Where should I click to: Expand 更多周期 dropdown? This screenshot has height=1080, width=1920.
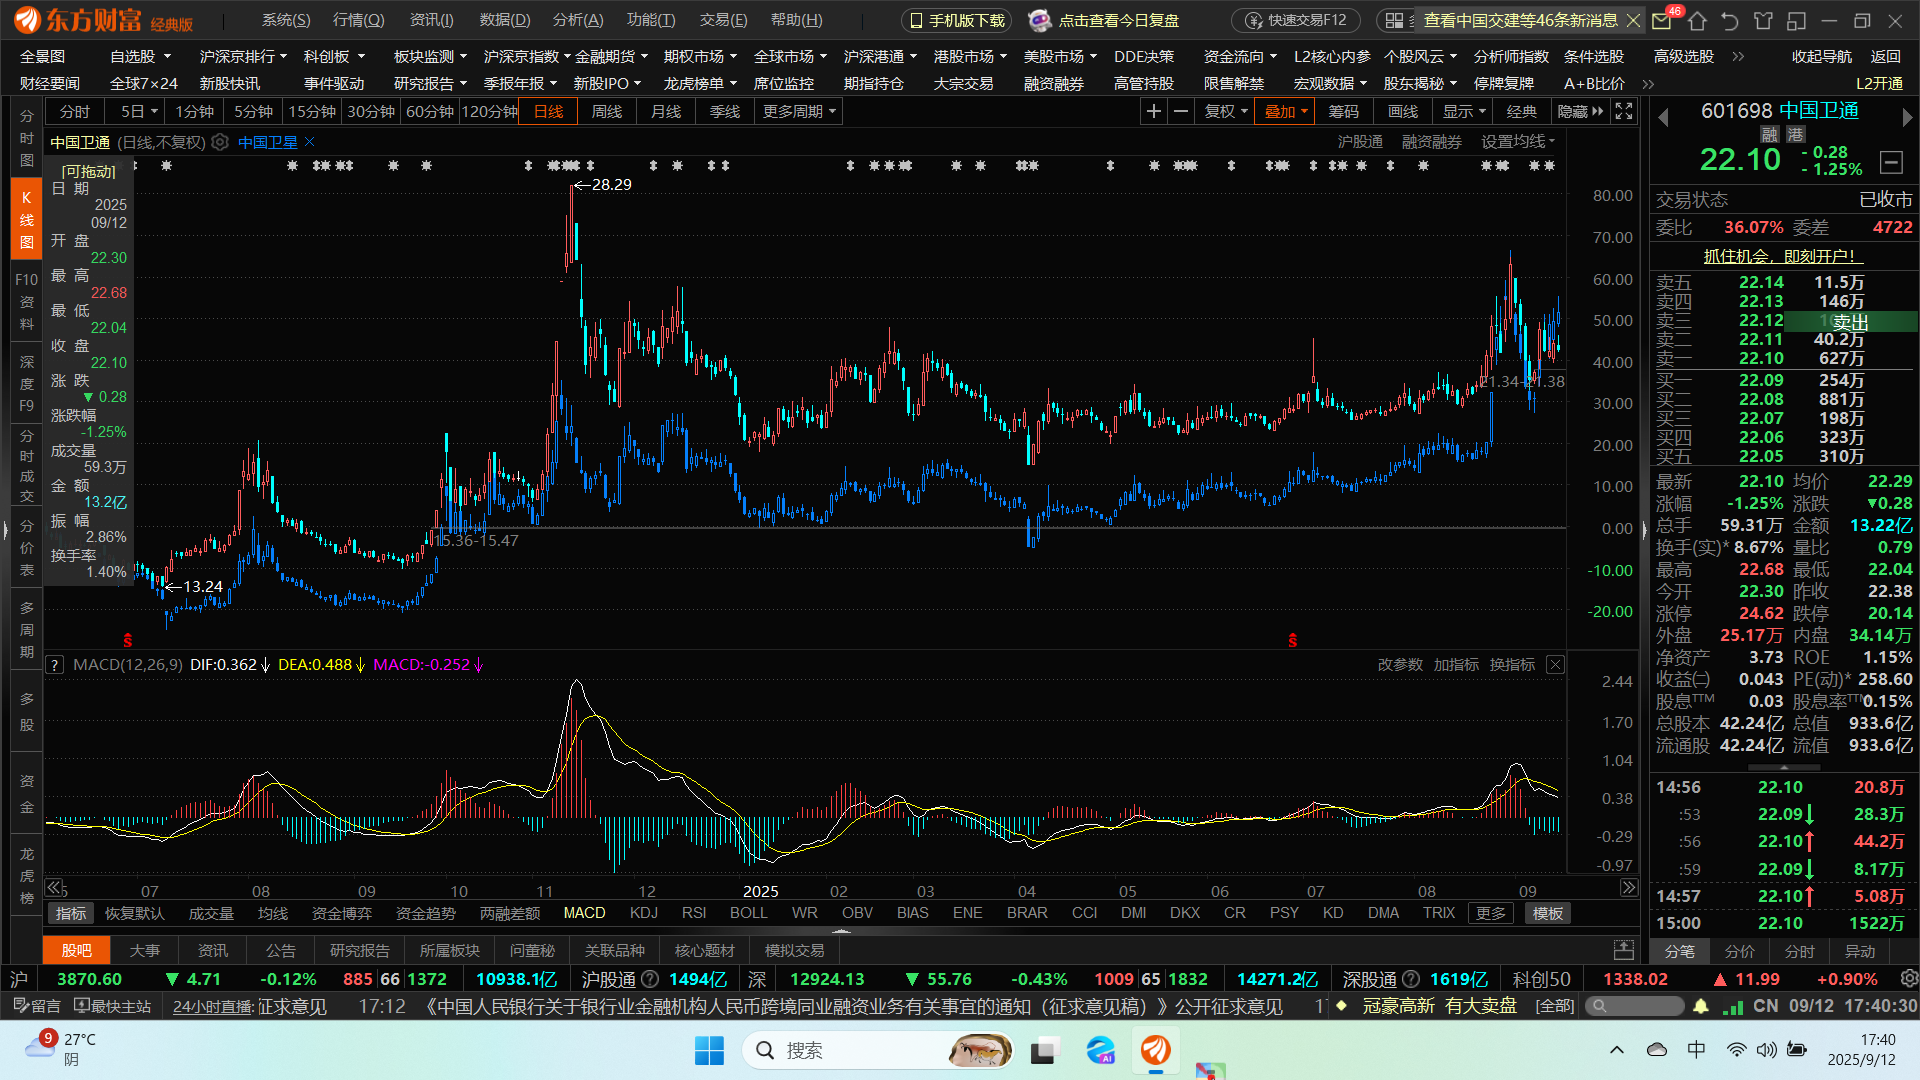coord(799,111)
